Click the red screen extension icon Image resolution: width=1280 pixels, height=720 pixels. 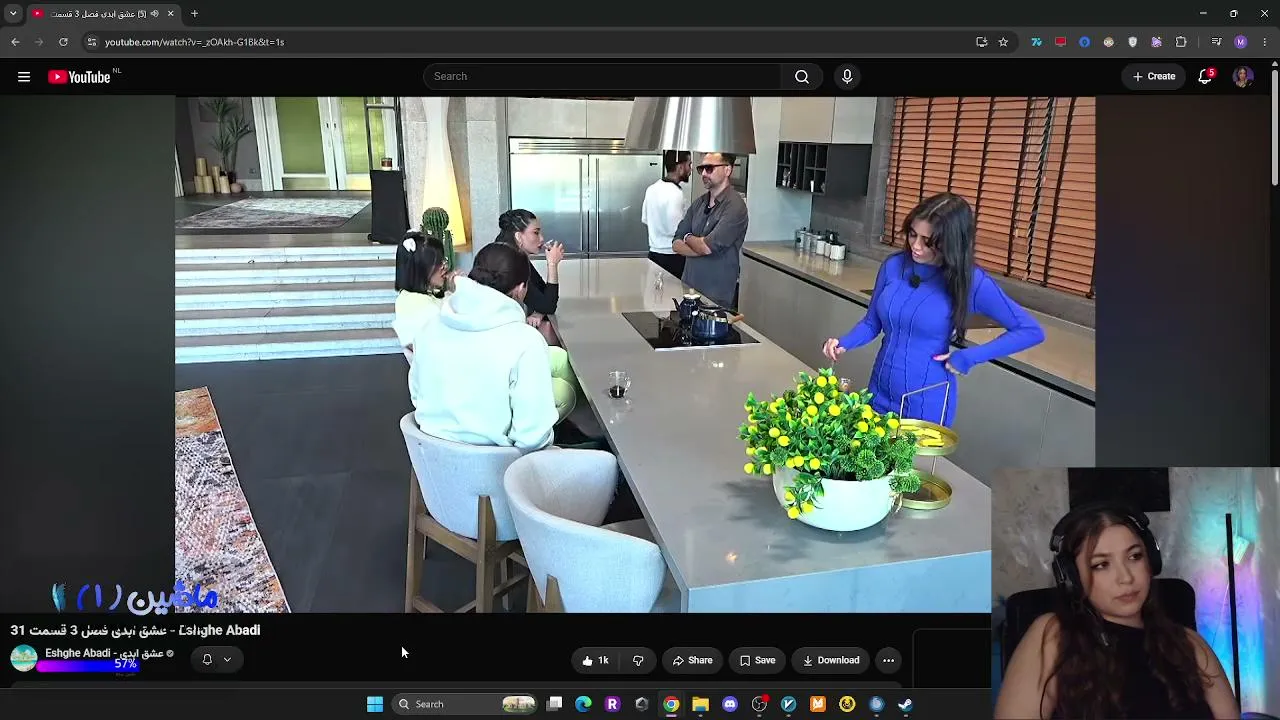coord(1060,42)
